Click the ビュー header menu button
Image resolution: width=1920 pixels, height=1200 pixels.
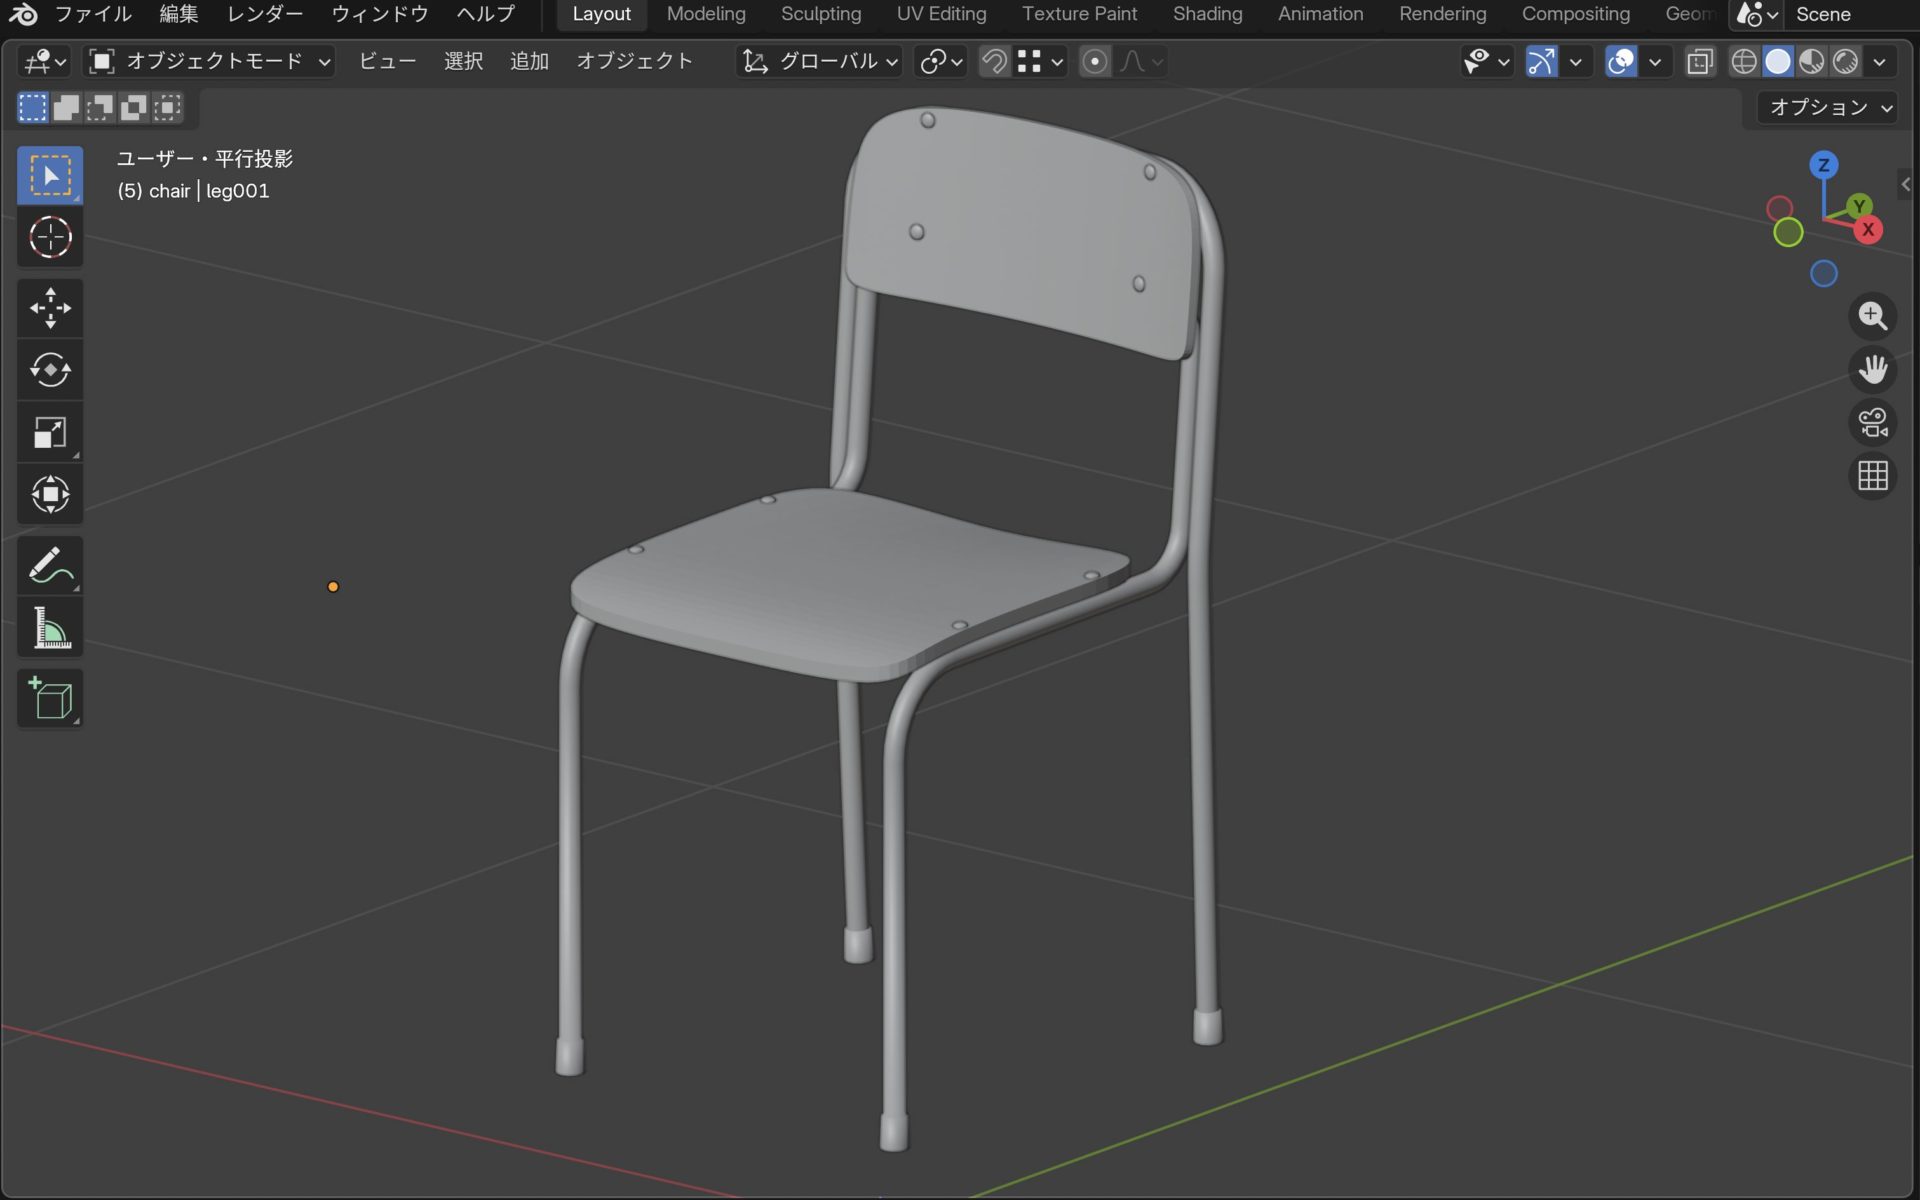tap(387, 62)
